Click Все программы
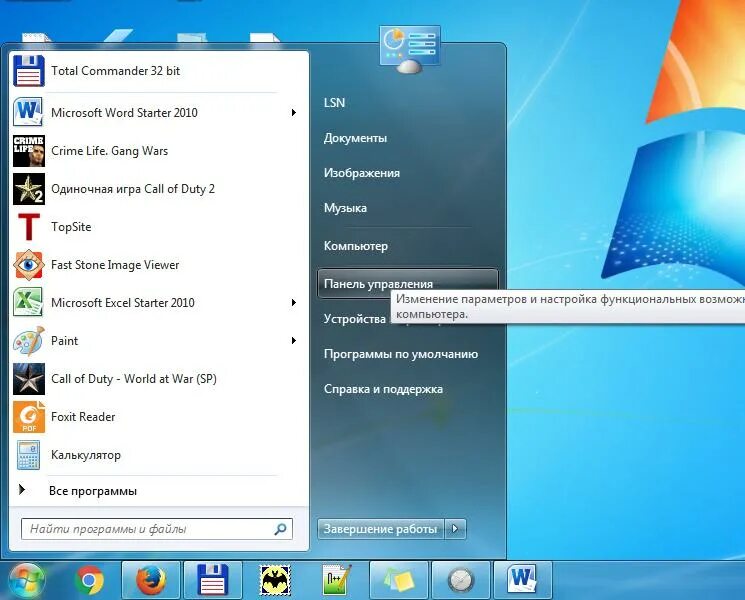 pos(93,491)
